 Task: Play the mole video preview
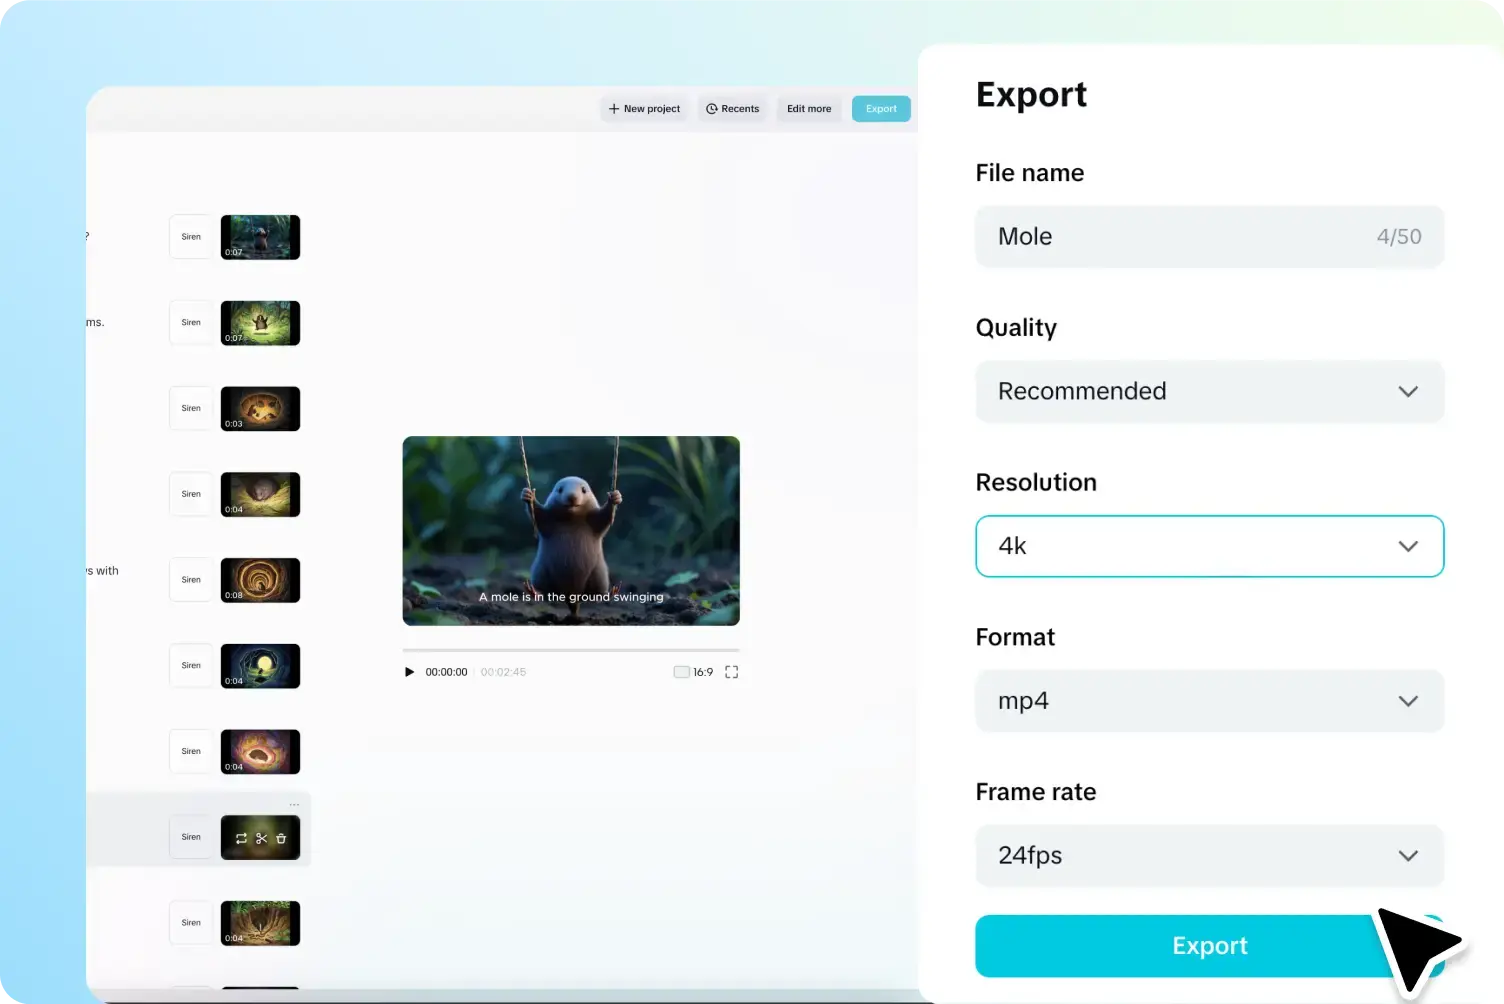[x=409, y=672]
